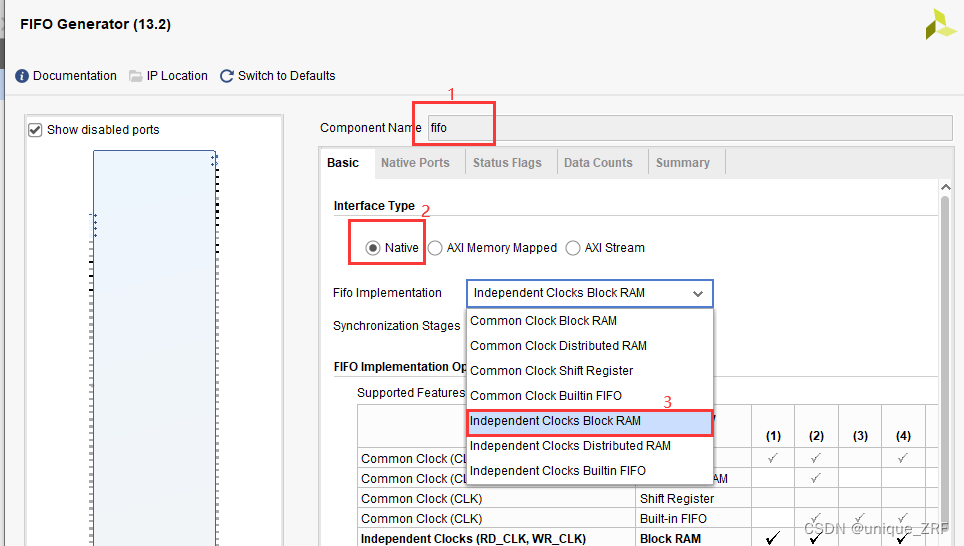
Task: Choose Independent Clocks Builtin FIFO
Action: (x=557, y=471)
